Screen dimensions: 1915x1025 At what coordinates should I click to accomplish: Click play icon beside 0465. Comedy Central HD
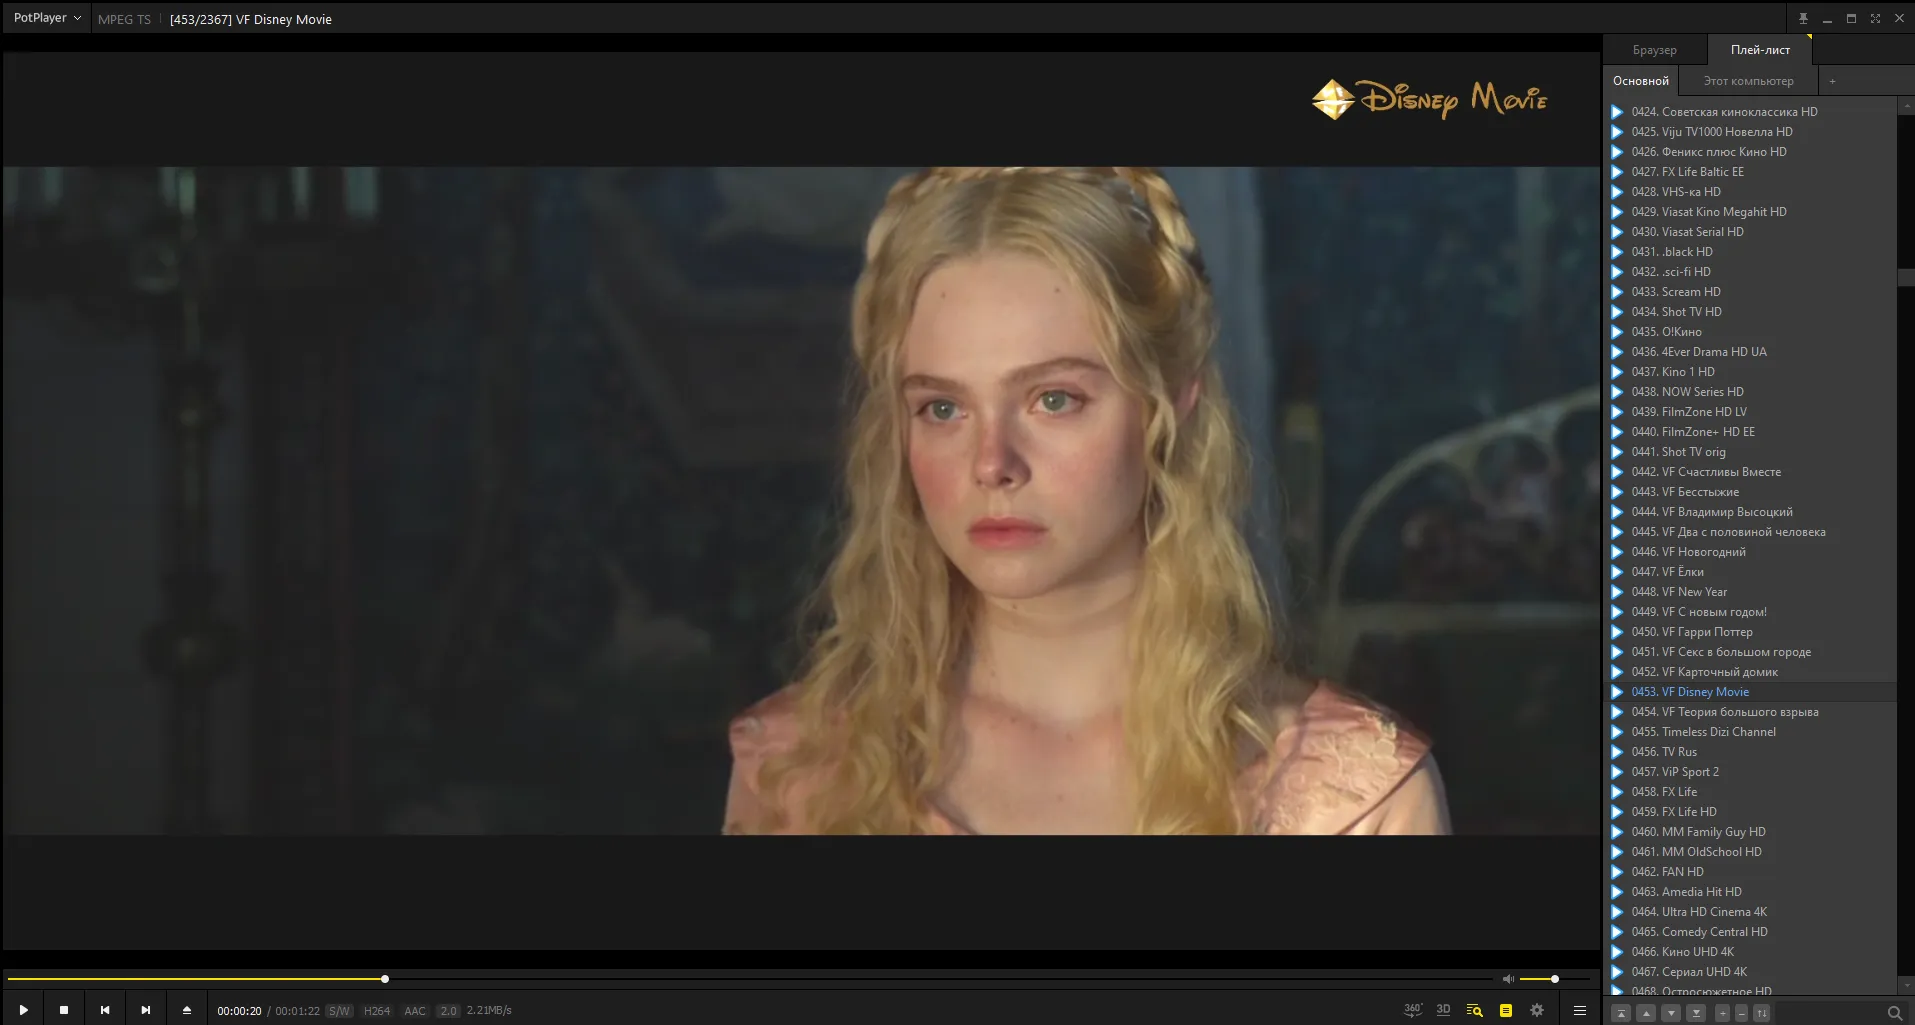coord(1617,932)
